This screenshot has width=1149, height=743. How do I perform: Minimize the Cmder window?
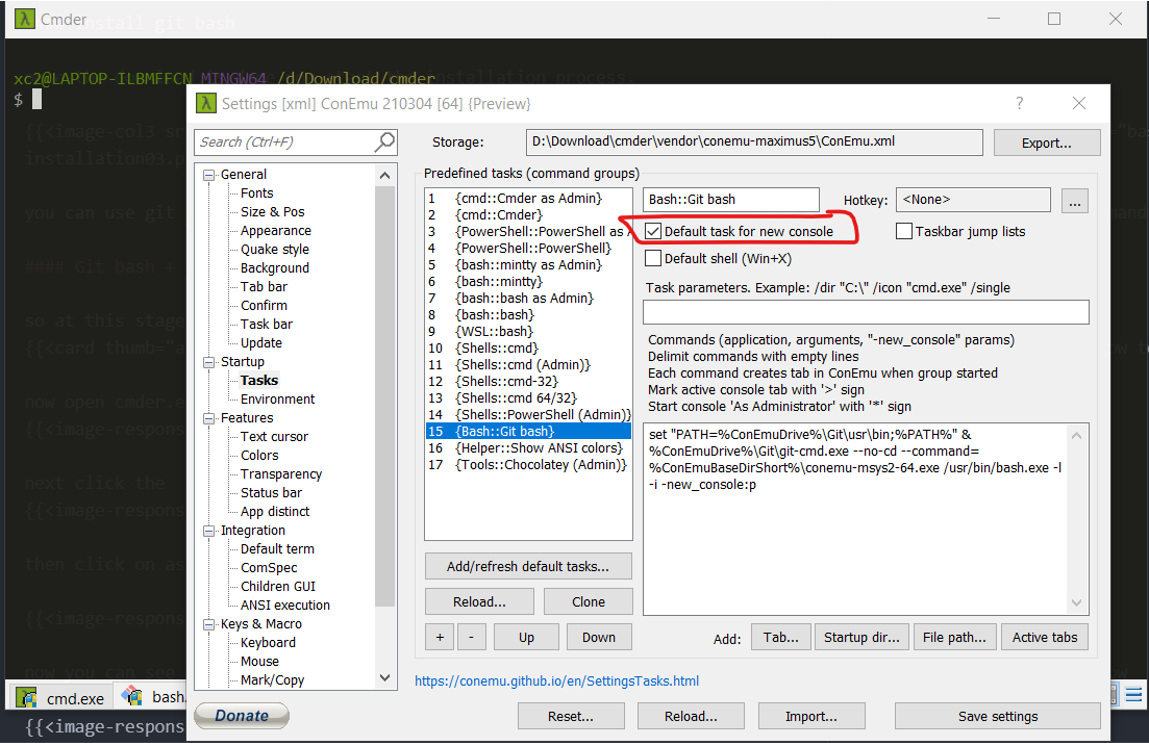coord(994,19)
